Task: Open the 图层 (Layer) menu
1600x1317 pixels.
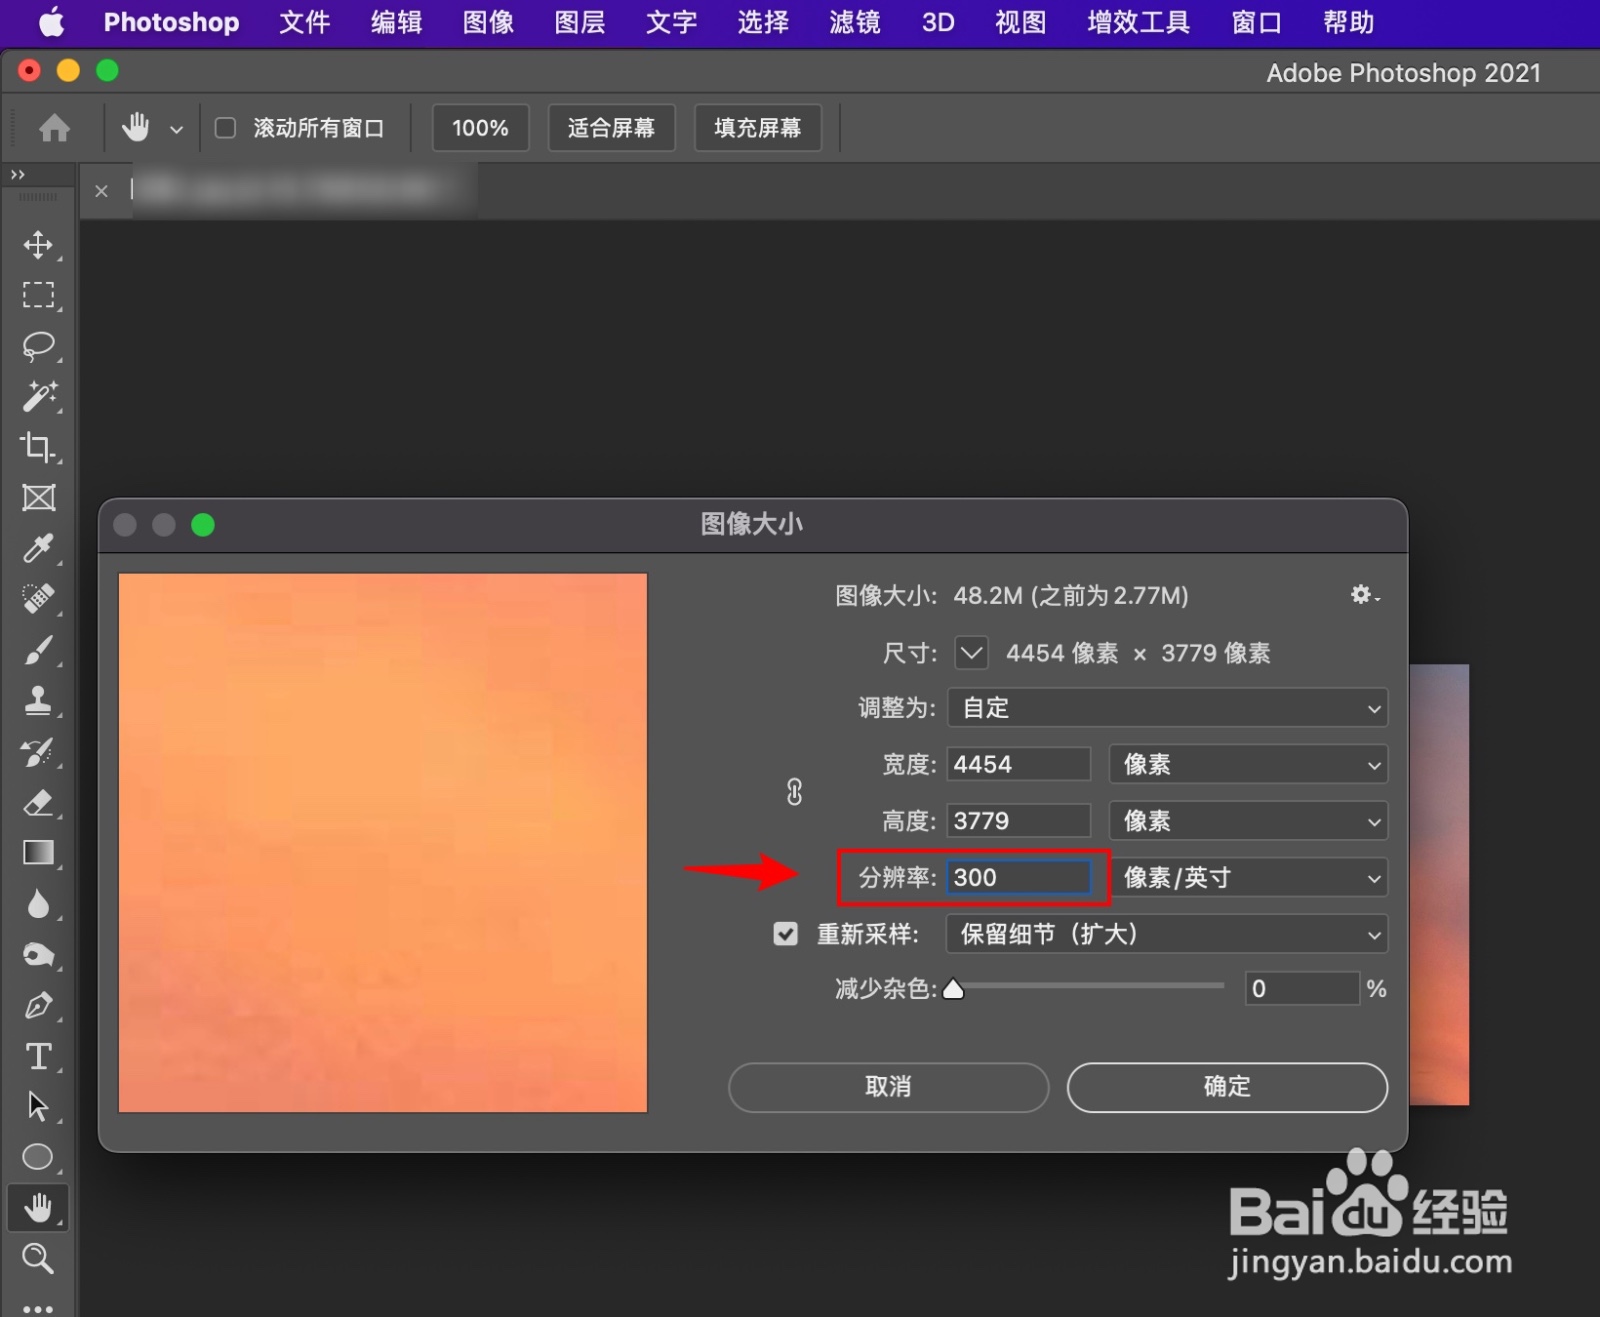Action: tap(580, 22)
